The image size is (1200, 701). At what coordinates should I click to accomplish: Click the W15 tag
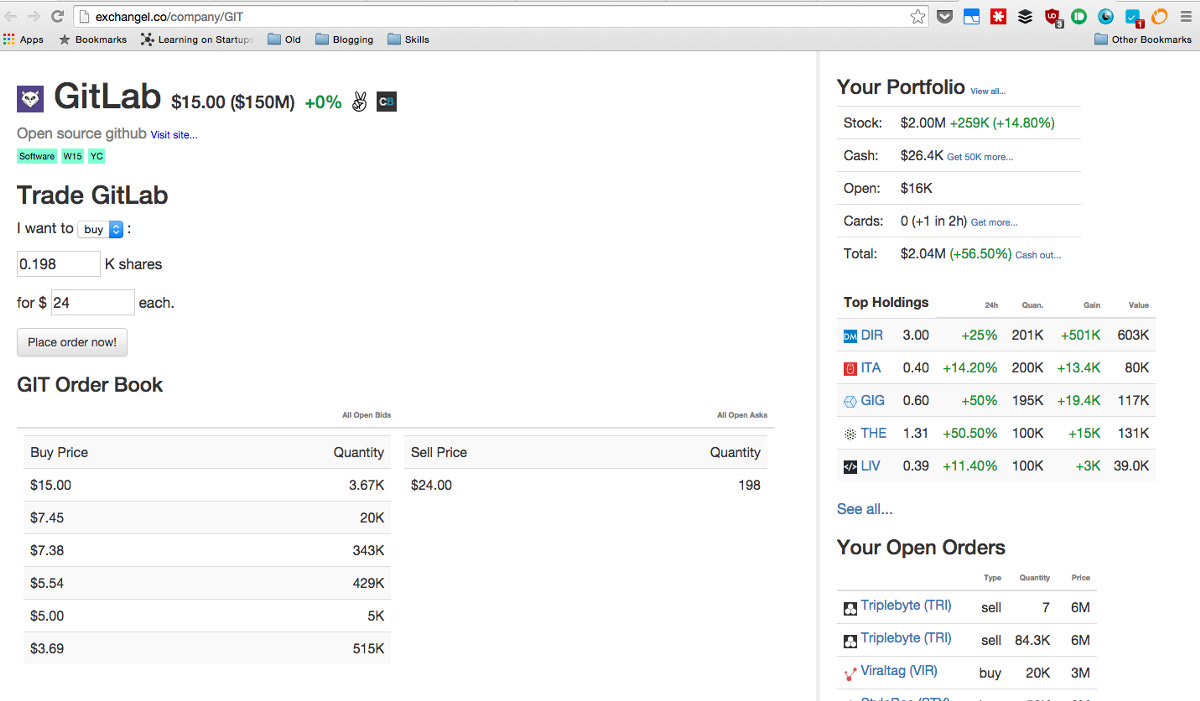[x=72, y=156]
